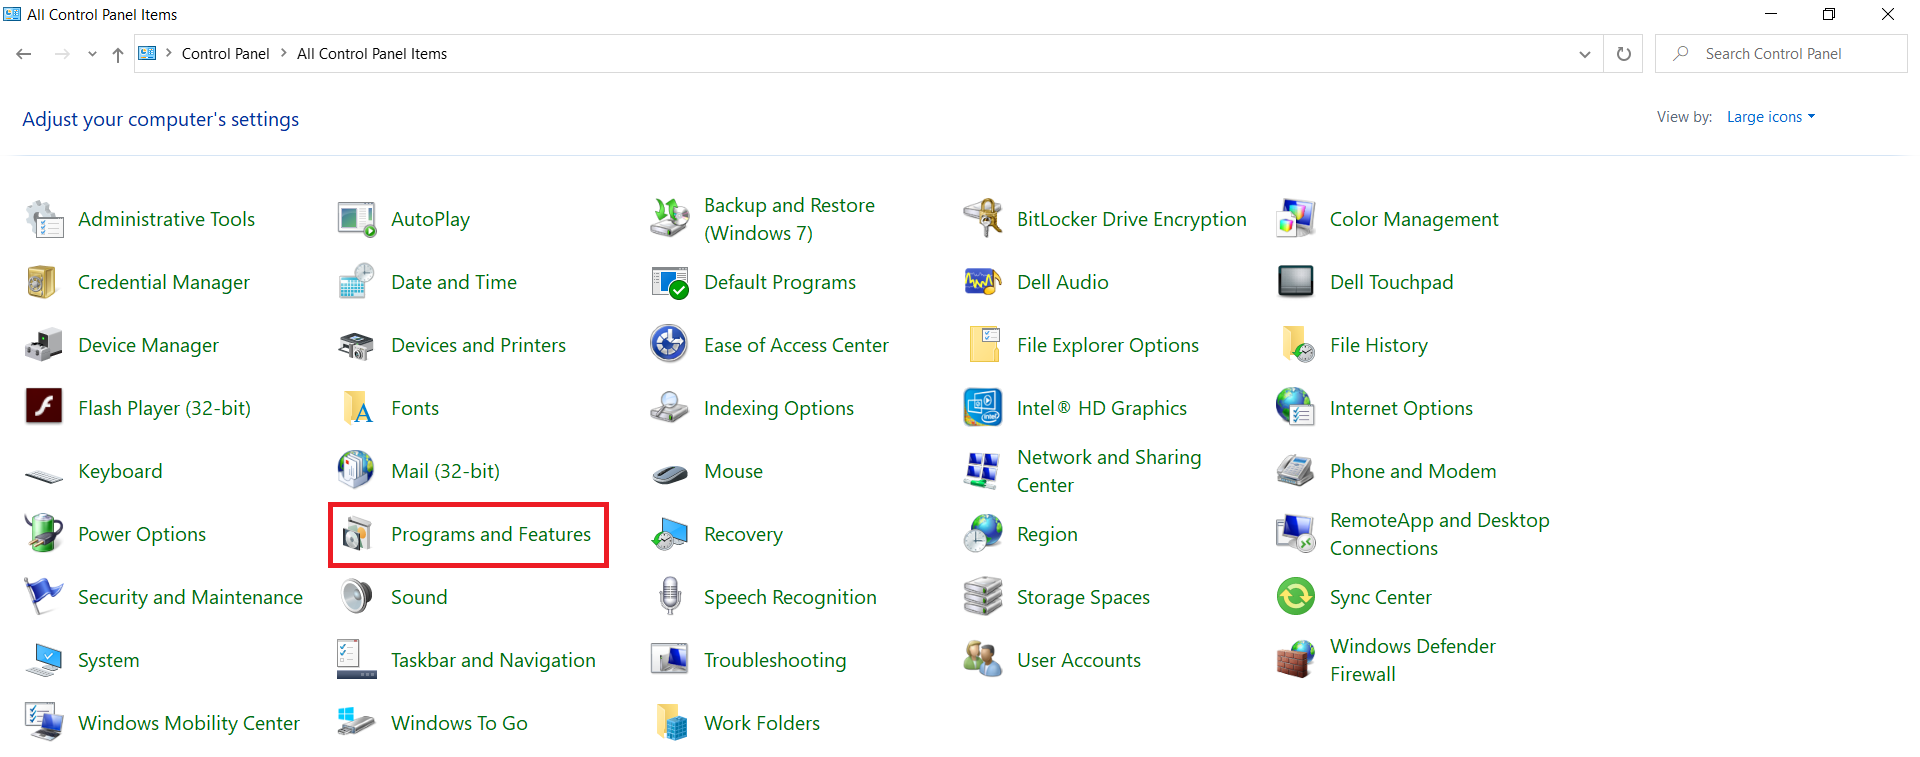This screenshot has width=1920, height=757.
Task: Open the Work Folders link
Action: pyautogui.click(x=762, y=723)
